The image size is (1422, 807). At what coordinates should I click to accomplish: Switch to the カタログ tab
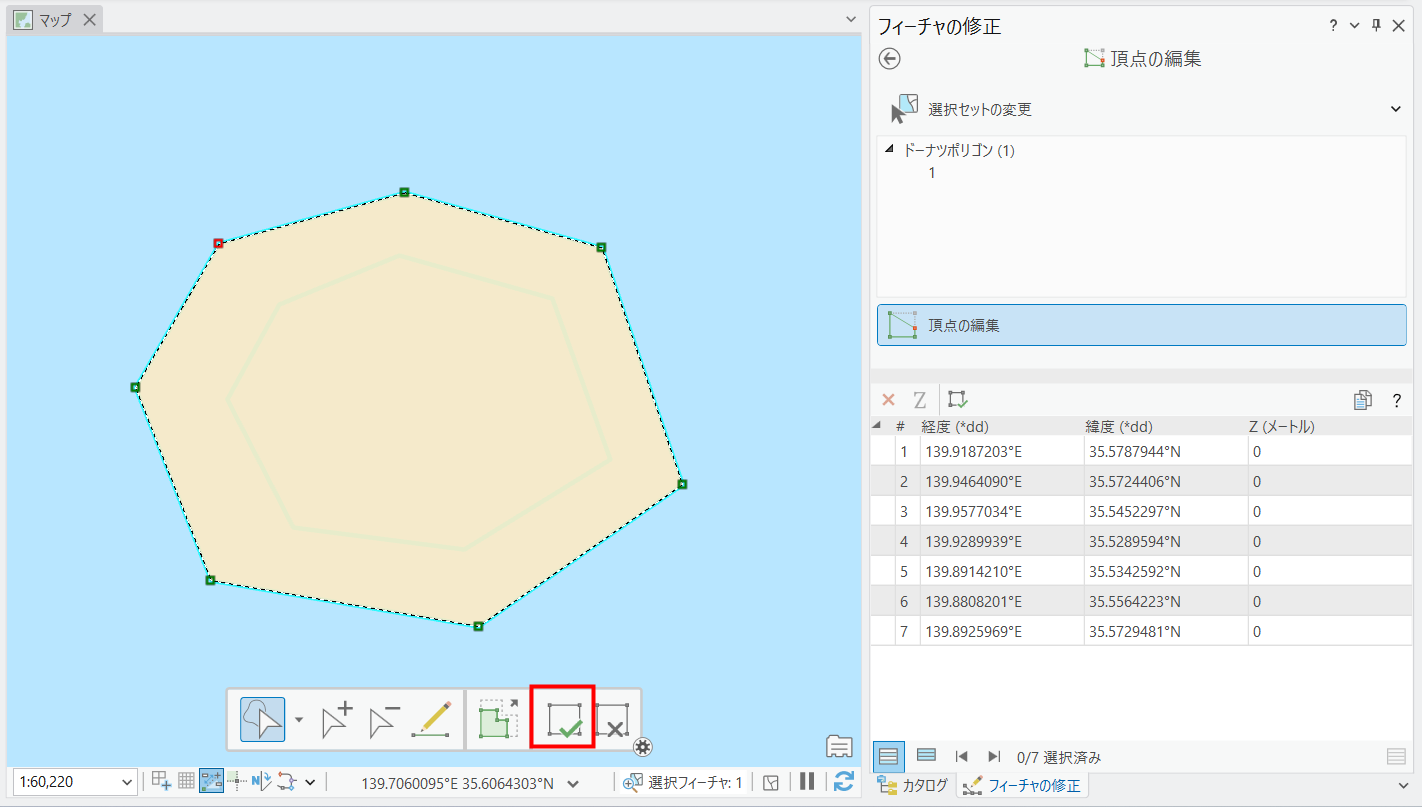point(914,785)
